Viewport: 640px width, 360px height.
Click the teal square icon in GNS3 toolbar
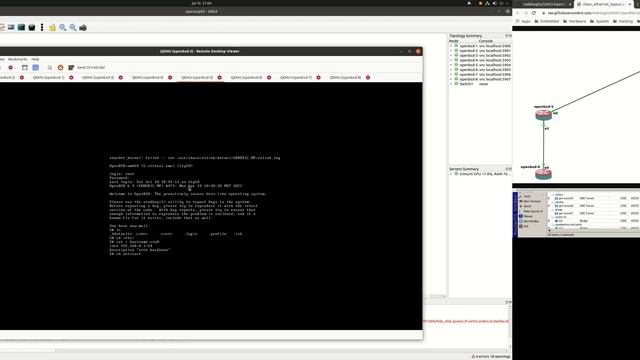coord(21,27)
